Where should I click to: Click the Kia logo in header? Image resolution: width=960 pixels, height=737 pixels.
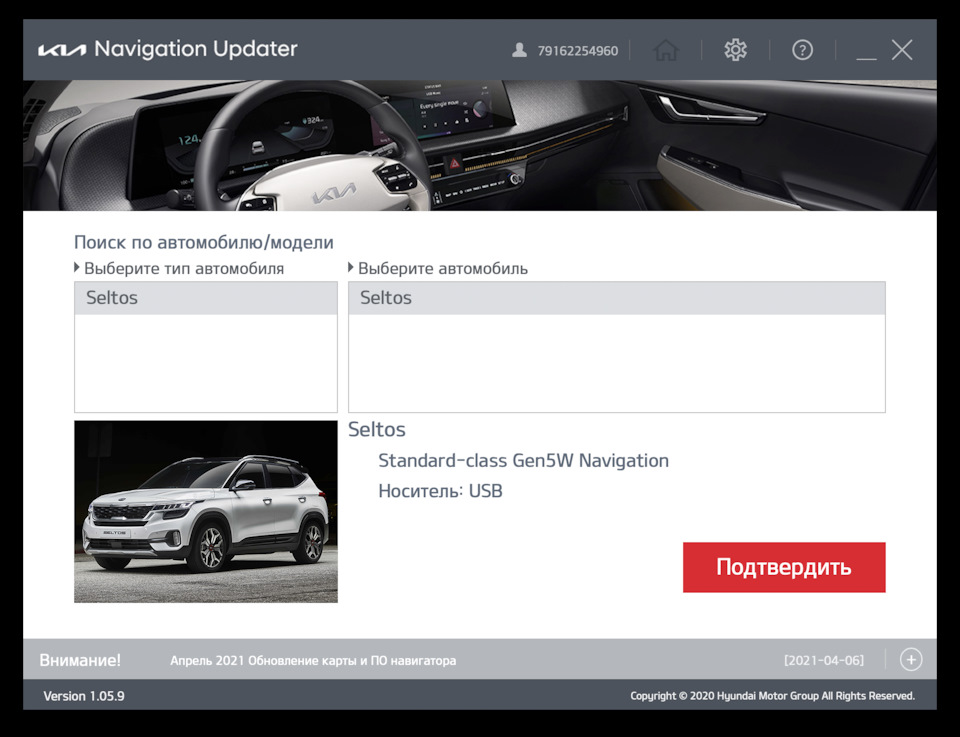pos(62,50)
